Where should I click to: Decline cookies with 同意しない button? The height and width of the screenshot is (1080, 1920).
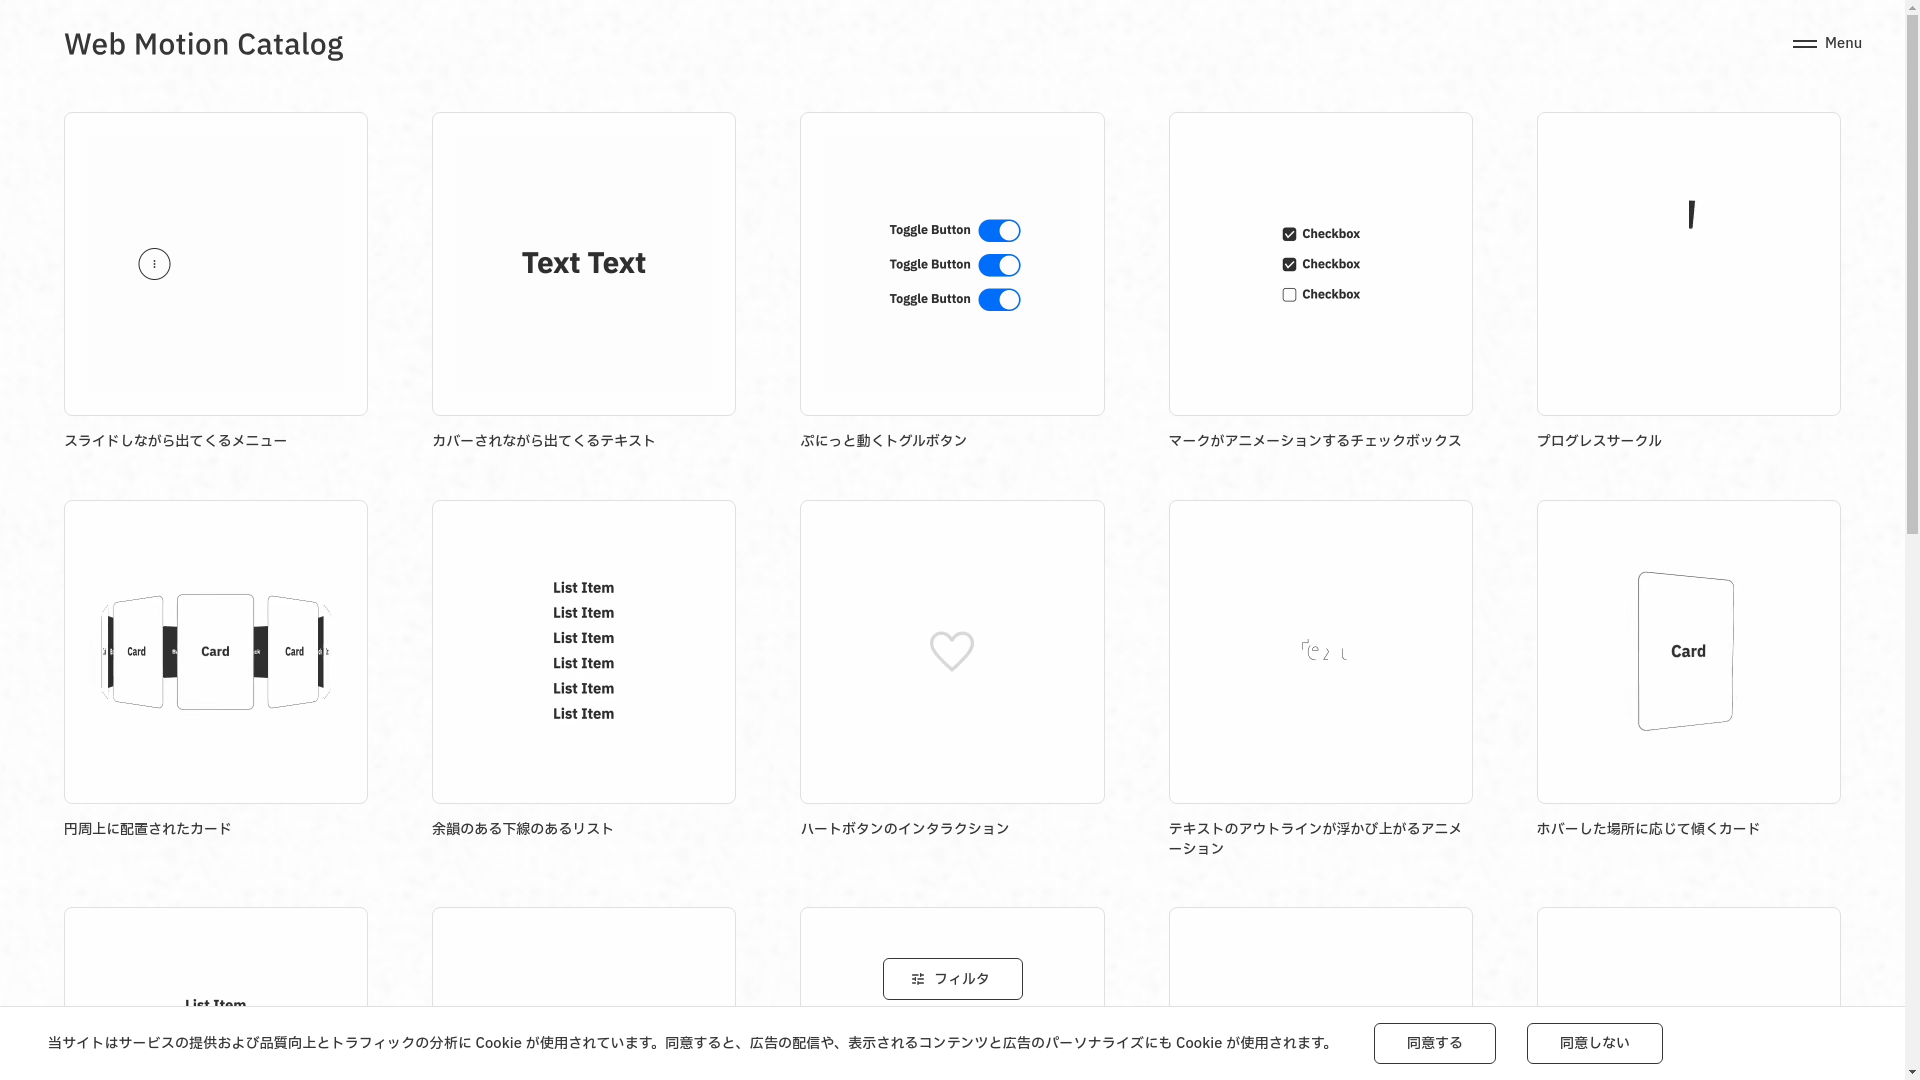[x=1594, y=1043]
